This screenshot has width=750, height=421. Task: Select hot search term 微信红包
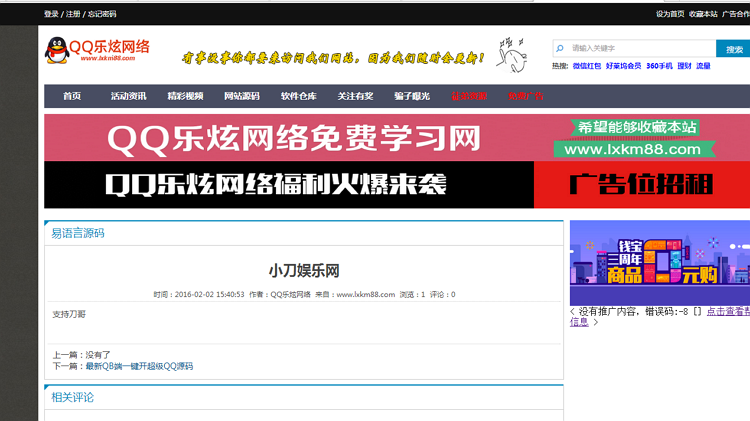tap(587, 66)
